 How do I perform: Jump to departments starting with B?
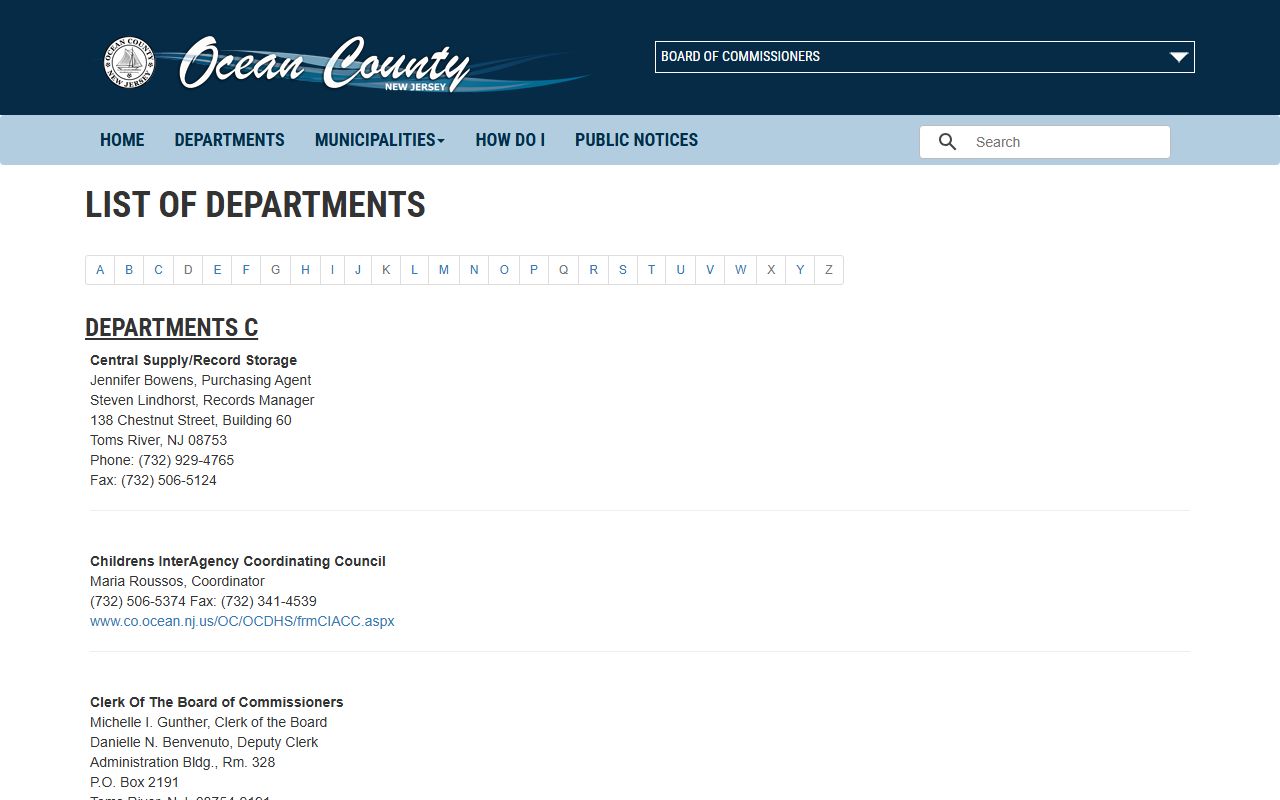tap(129, 270)
